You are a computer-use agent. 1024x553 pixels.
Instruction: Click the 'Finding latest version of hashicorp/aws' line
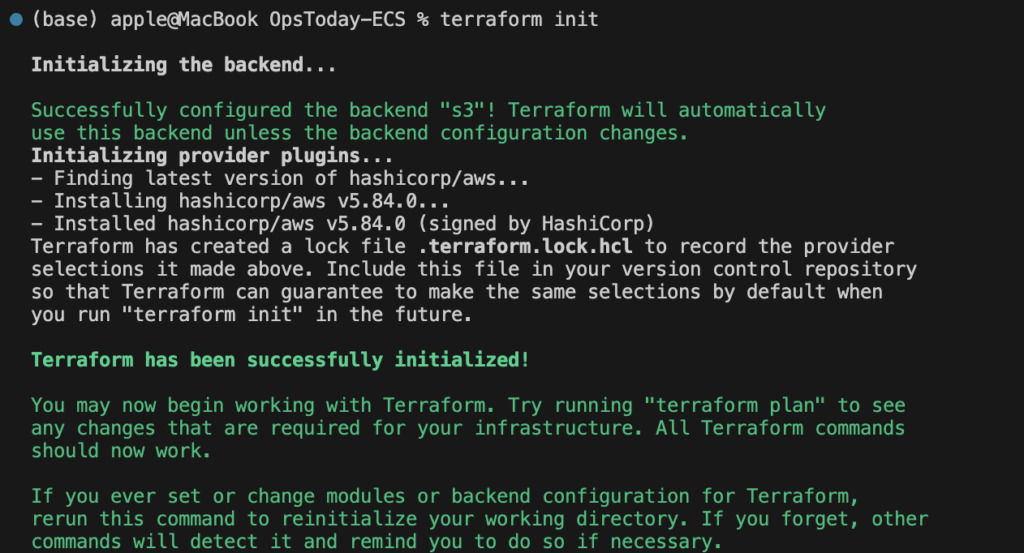point(280,178)
